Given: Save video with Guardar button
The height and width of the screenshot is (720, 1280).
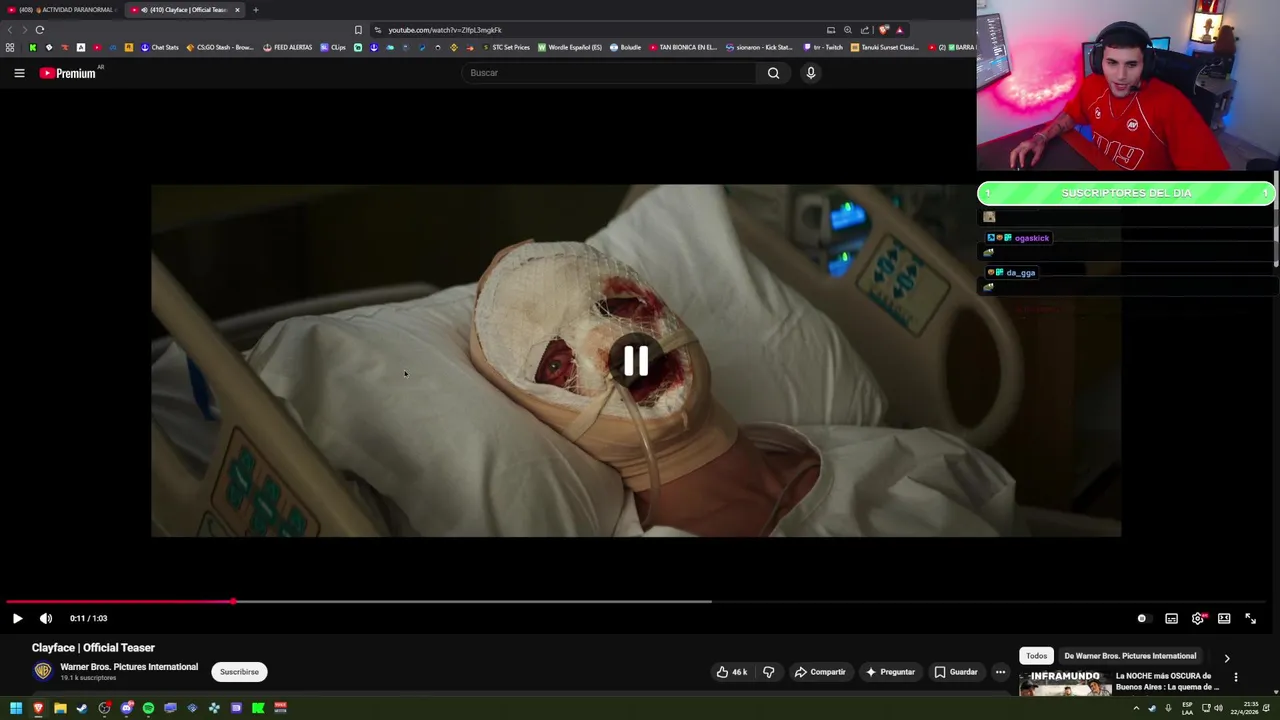Looking at the screenshot, I should tap(956, 672).
